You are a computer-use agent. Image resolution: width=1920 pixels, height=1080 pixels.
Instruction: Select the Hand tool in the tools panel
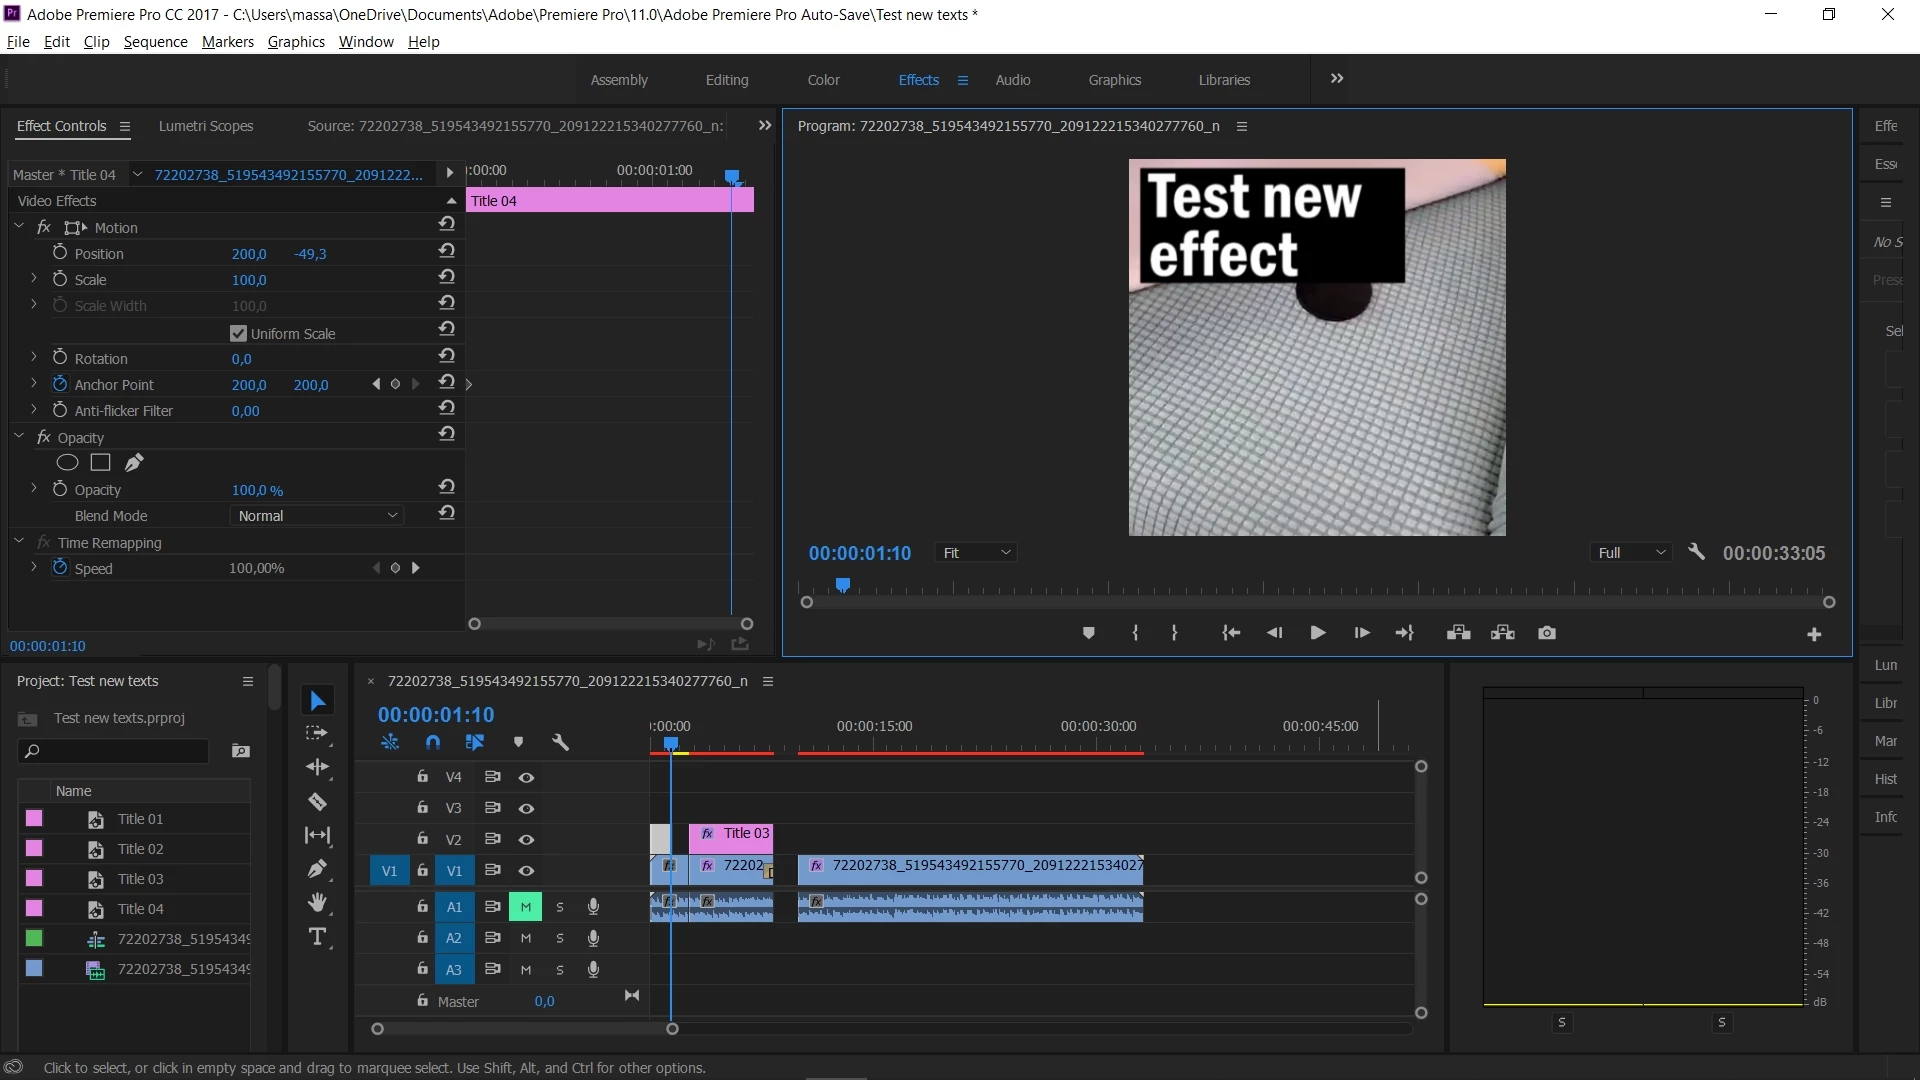[x=317, y=903]
